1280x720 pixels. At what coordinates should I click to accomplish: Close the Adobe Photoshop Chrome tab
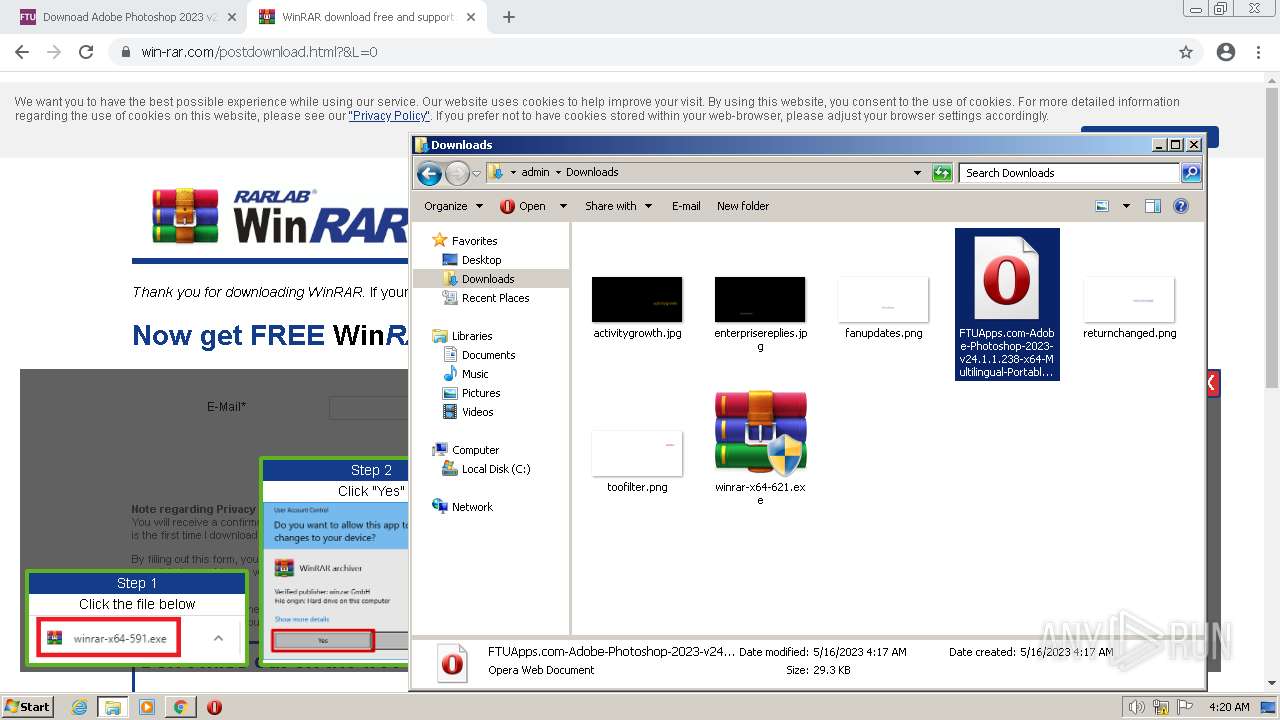(232, 17)
